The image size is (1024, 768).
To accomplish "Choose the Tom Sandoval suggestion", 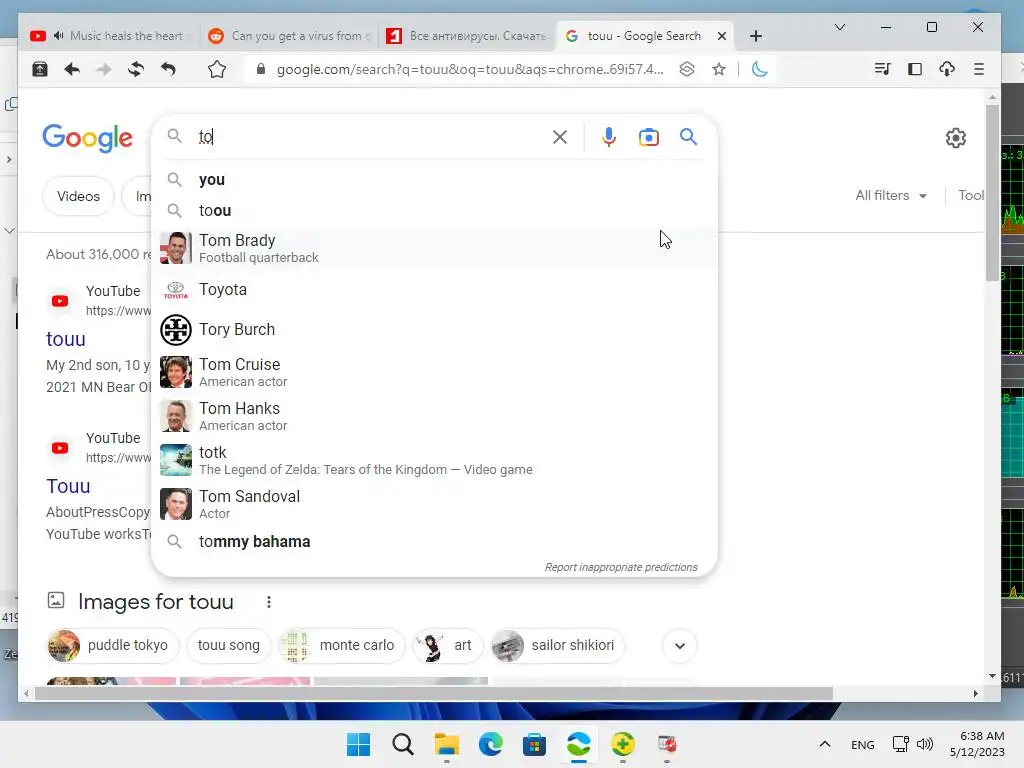I will [x=434, y=504].
